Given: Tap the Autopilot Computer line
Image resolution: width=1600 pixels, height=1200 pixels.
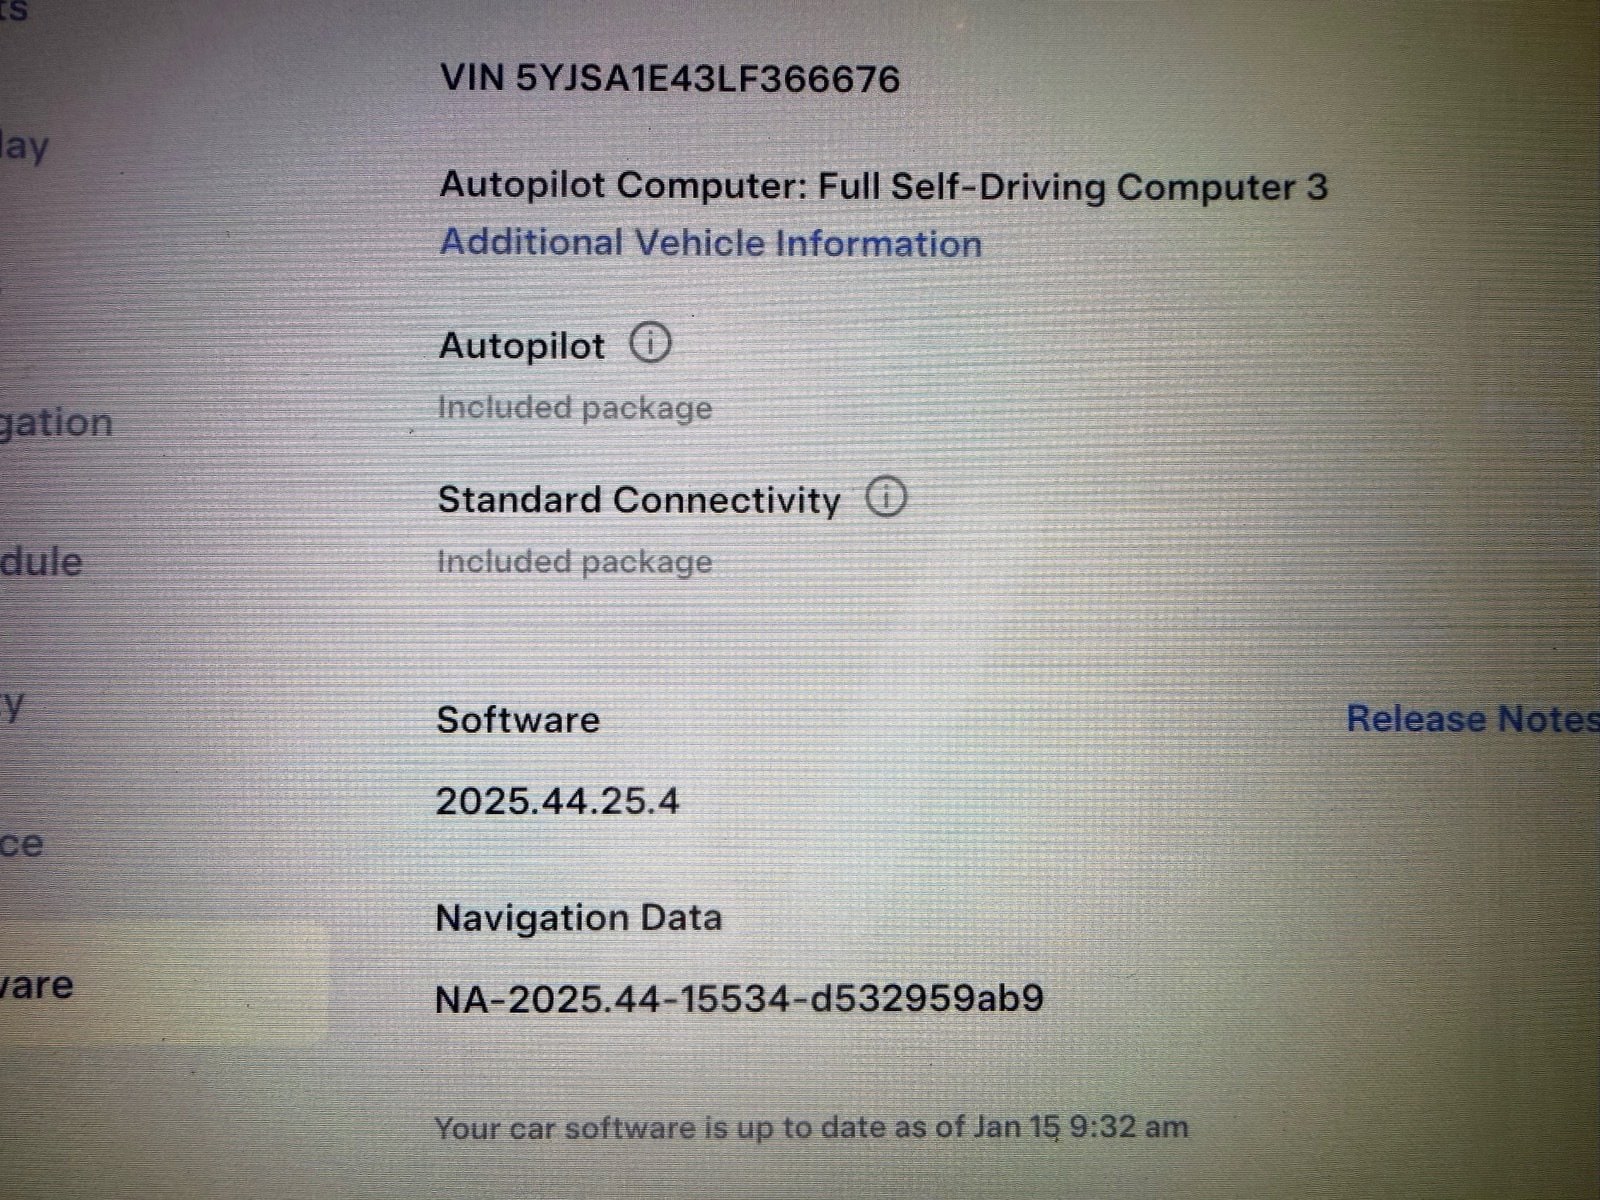Looking at the screenshot, I should (884, 186).
